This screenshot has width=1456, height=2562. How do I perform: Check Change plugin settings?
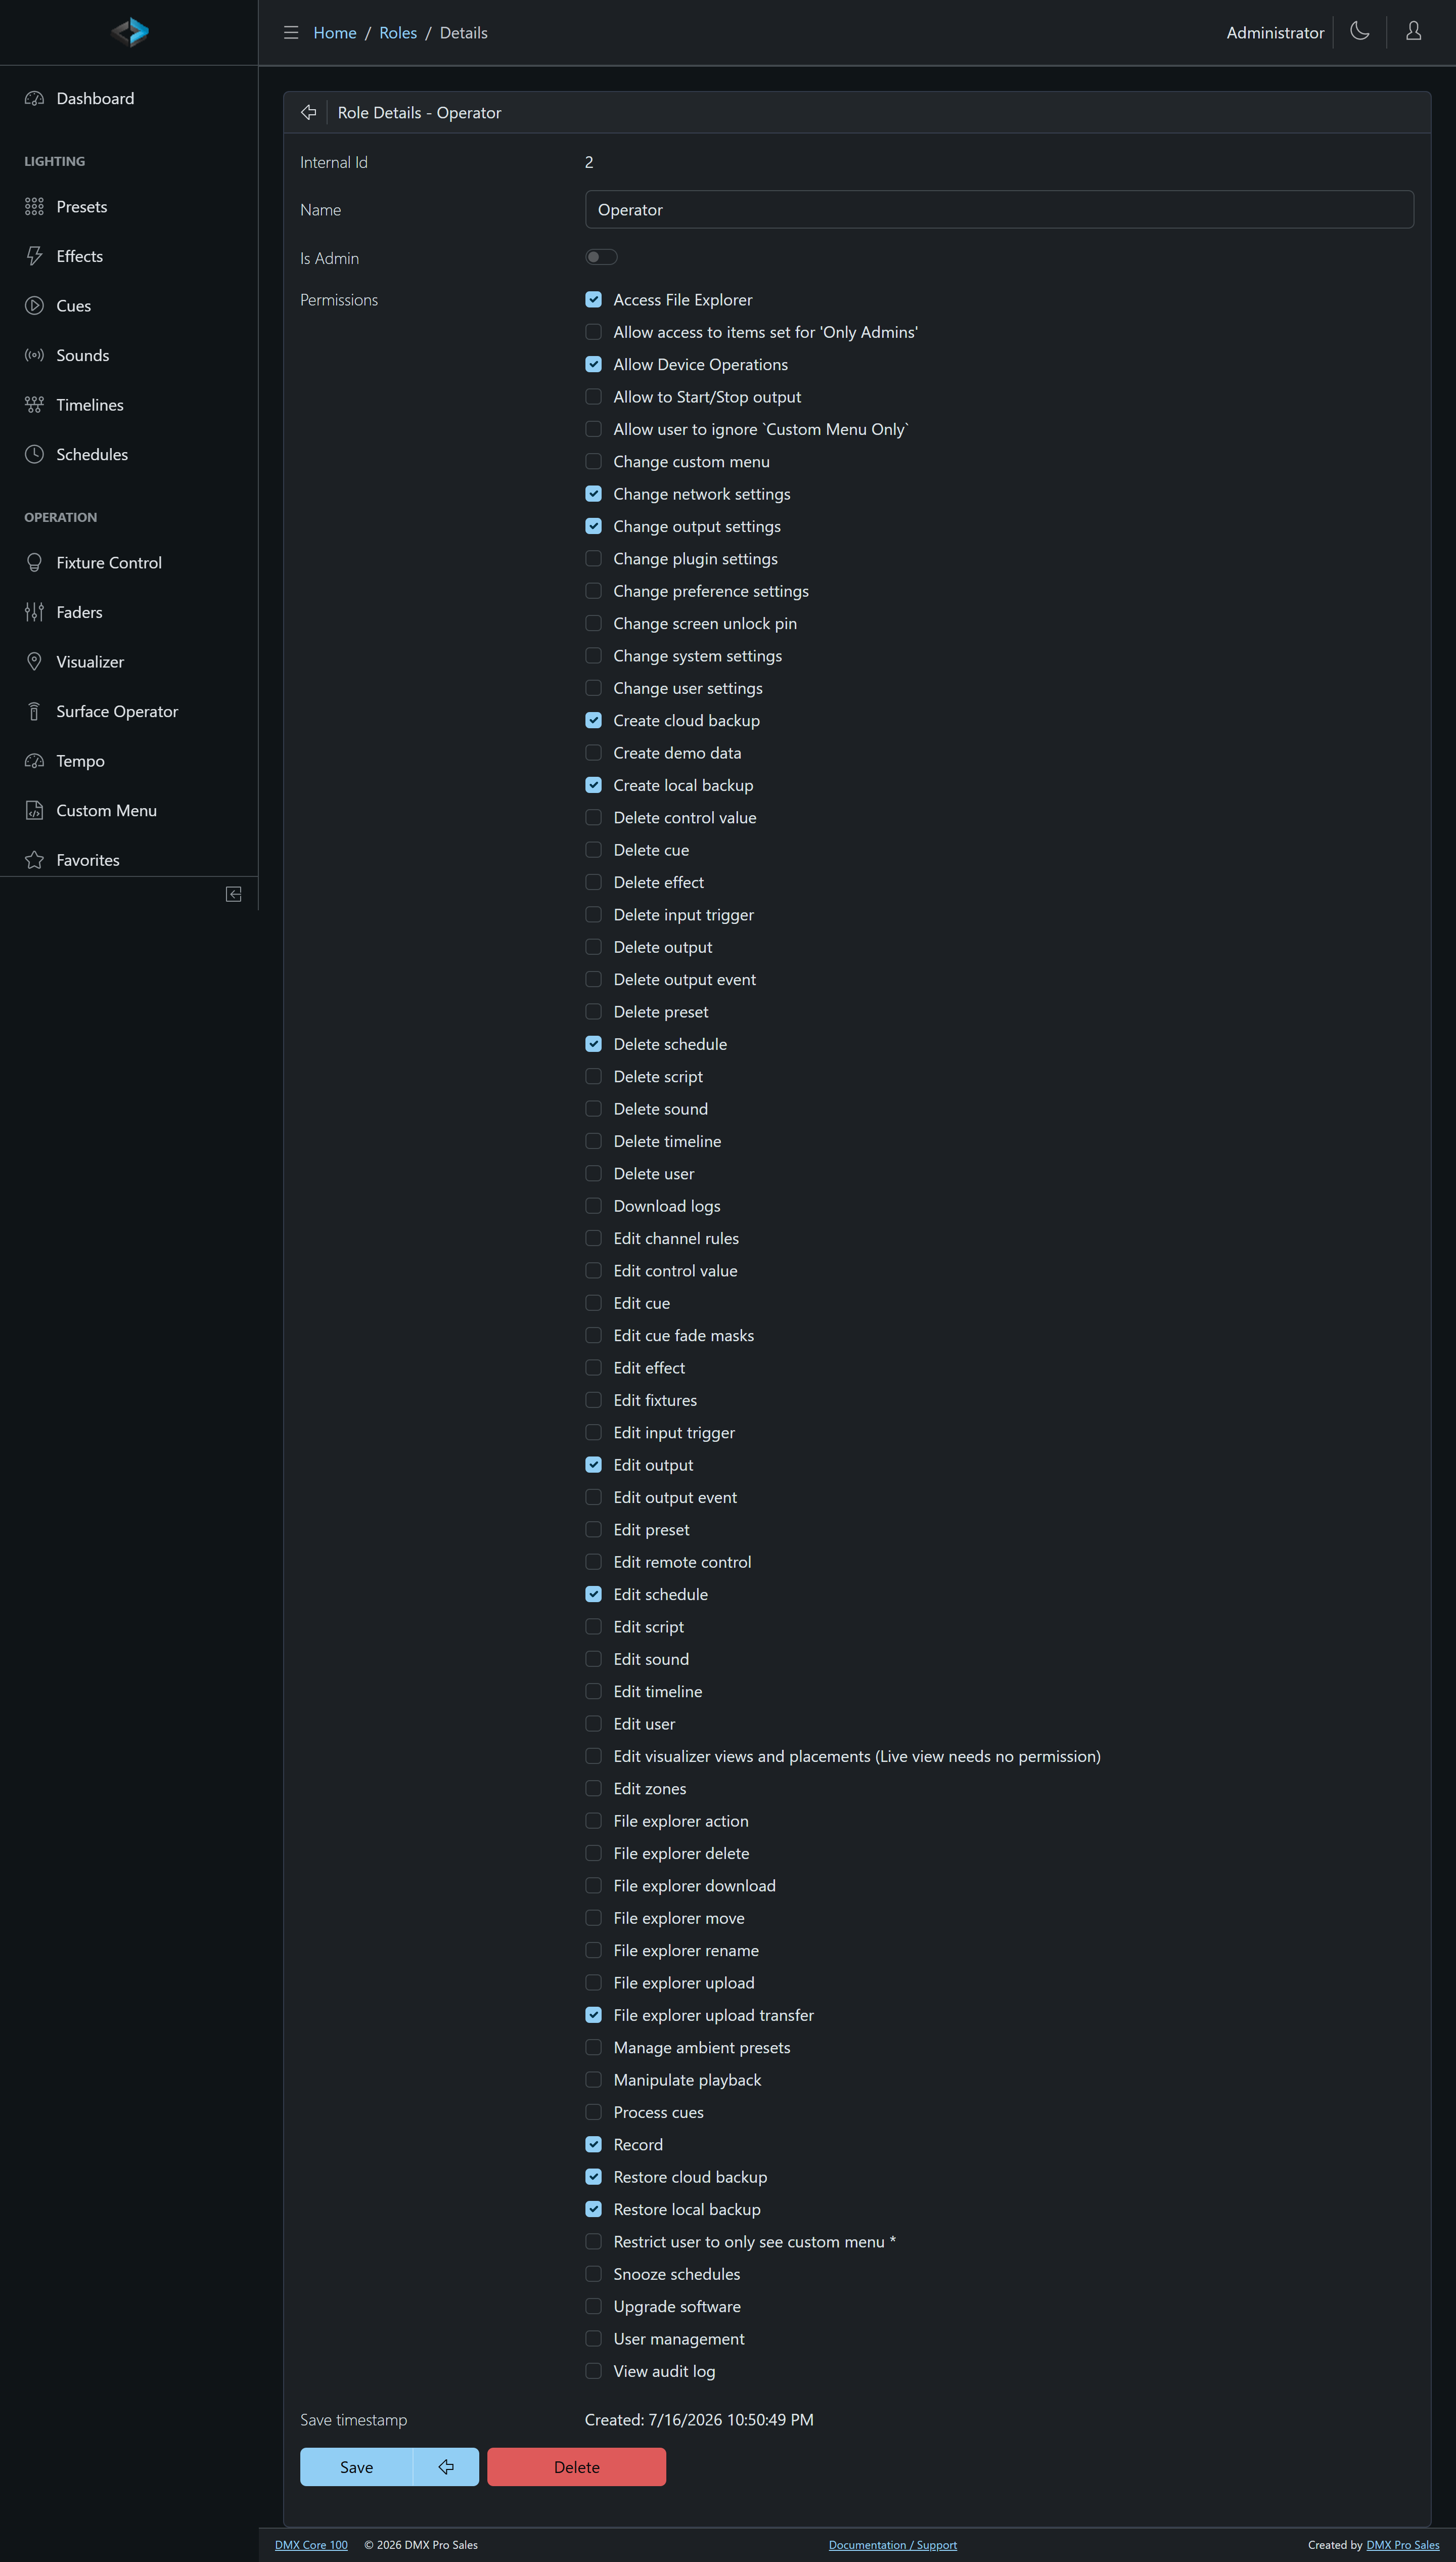point(593,559)
